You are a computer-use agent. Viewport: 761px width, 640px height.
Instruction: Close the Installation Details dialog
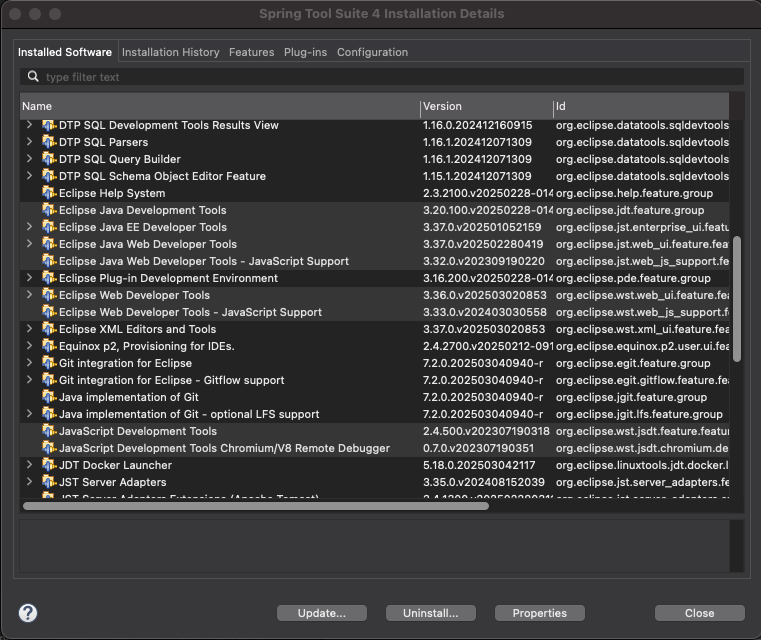point(699,613)
